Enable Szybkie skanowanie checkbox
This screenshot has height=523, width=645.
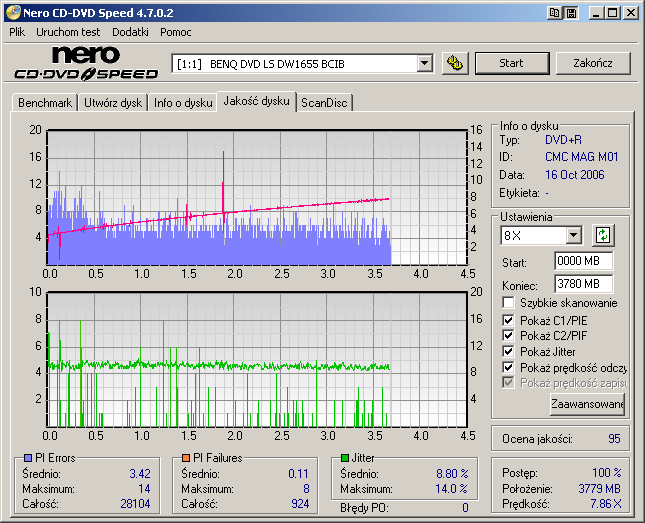(x=508, y=303)
